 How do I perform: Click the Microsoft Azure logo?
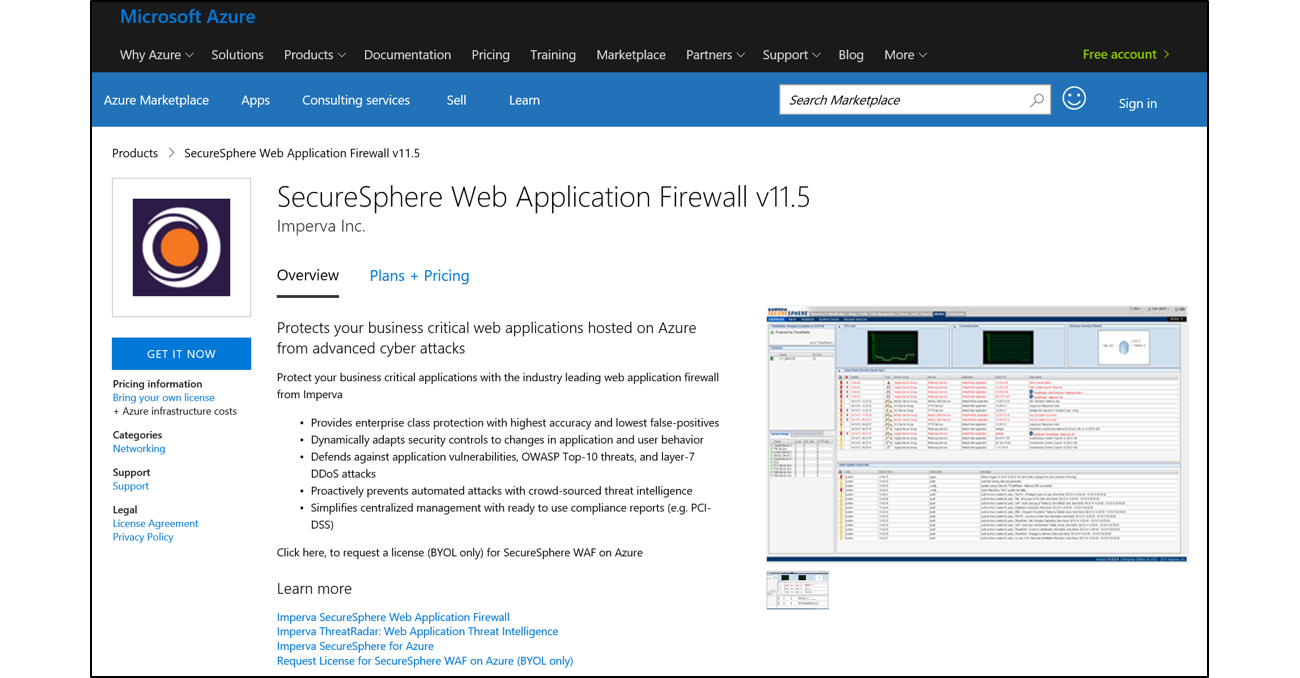(187, 16)
